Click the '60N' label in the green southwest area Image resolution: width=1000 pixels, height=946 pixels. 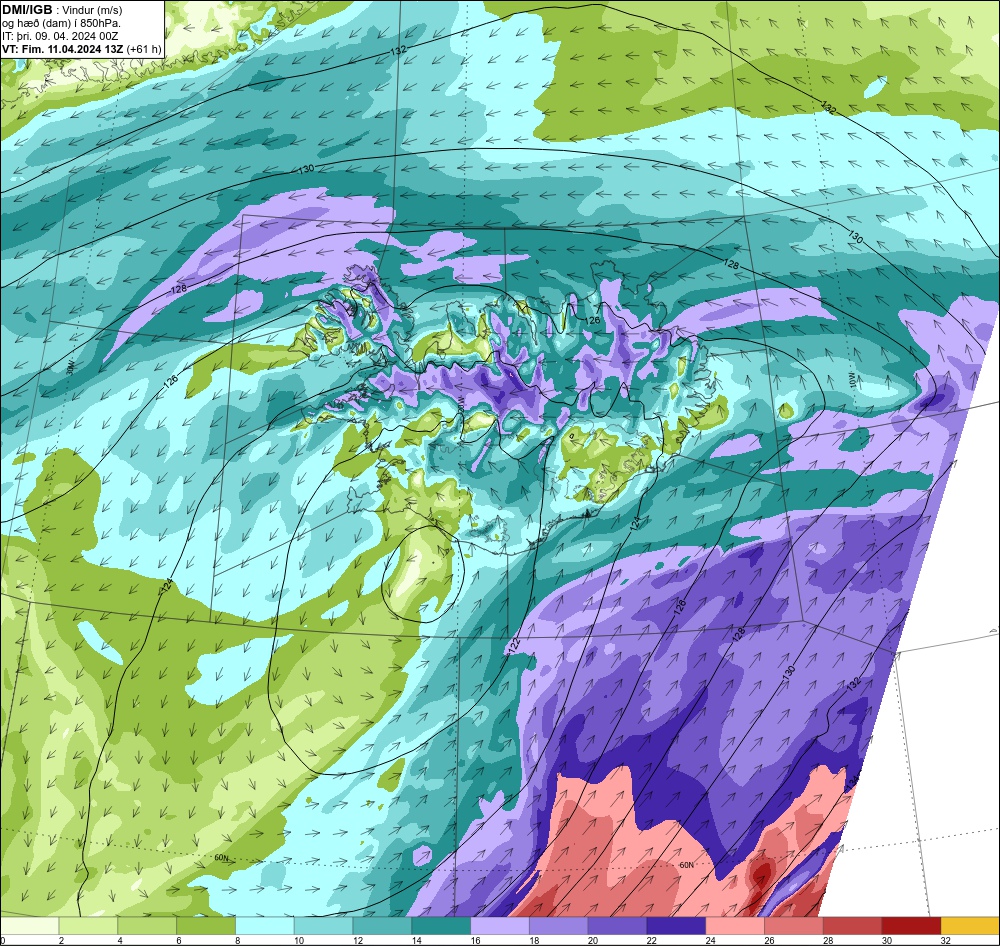(221, 858)
